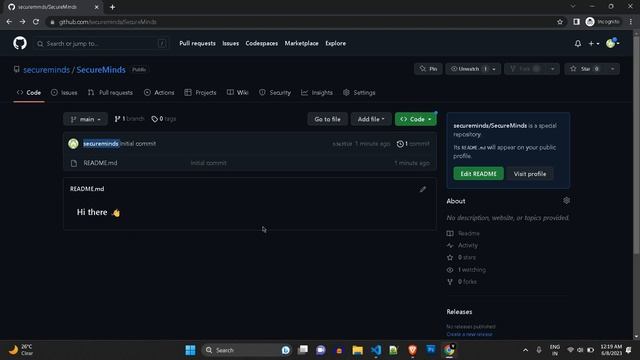This screenshot has width=640, height=360.
Task: Open a new browser tab
Action: coord(112,7)
